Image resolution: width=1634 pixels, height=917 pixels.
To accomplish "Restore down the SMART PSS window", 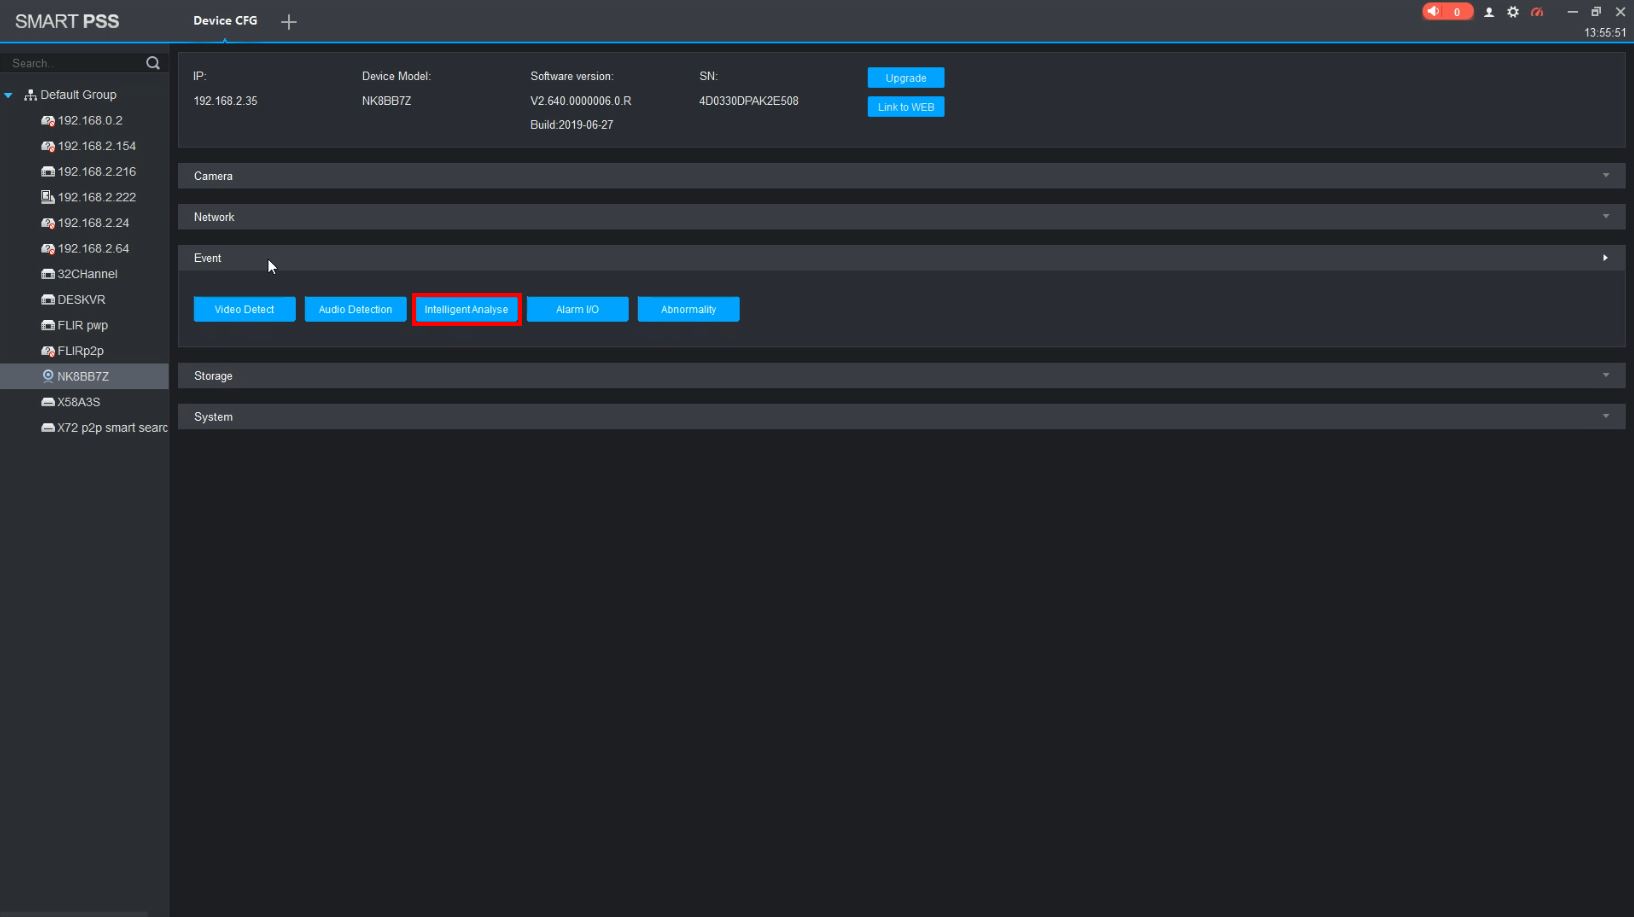I will point(1596,12).
